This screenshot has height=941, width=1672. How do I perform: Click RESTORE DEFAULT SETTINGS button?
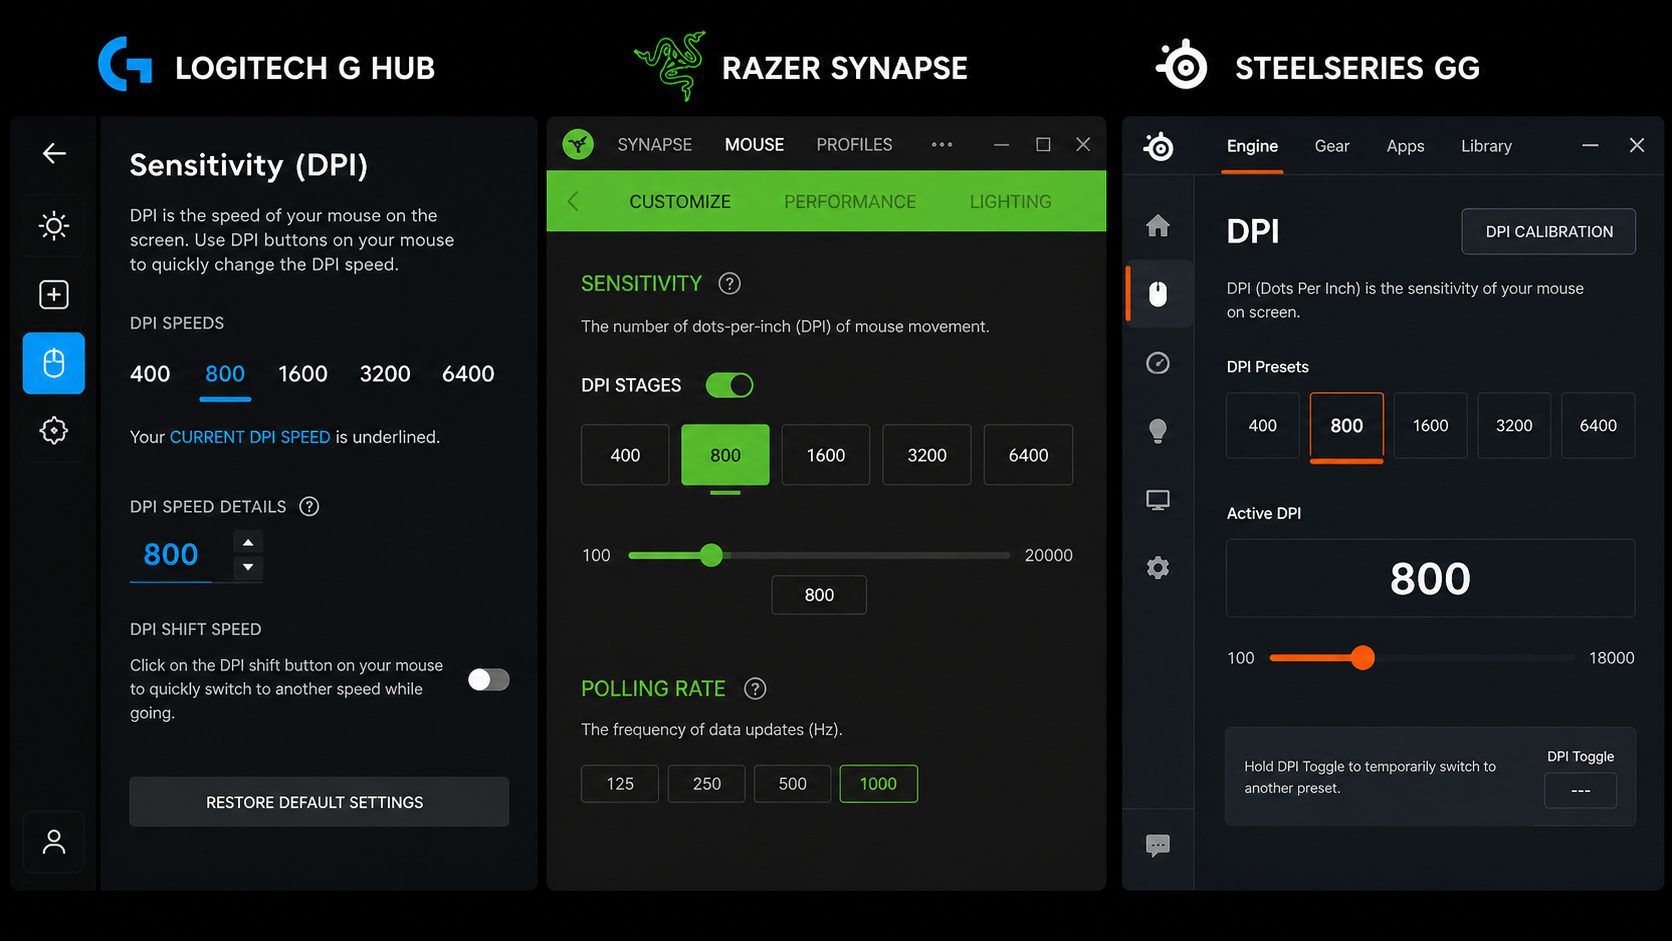(x=319, y=802)
